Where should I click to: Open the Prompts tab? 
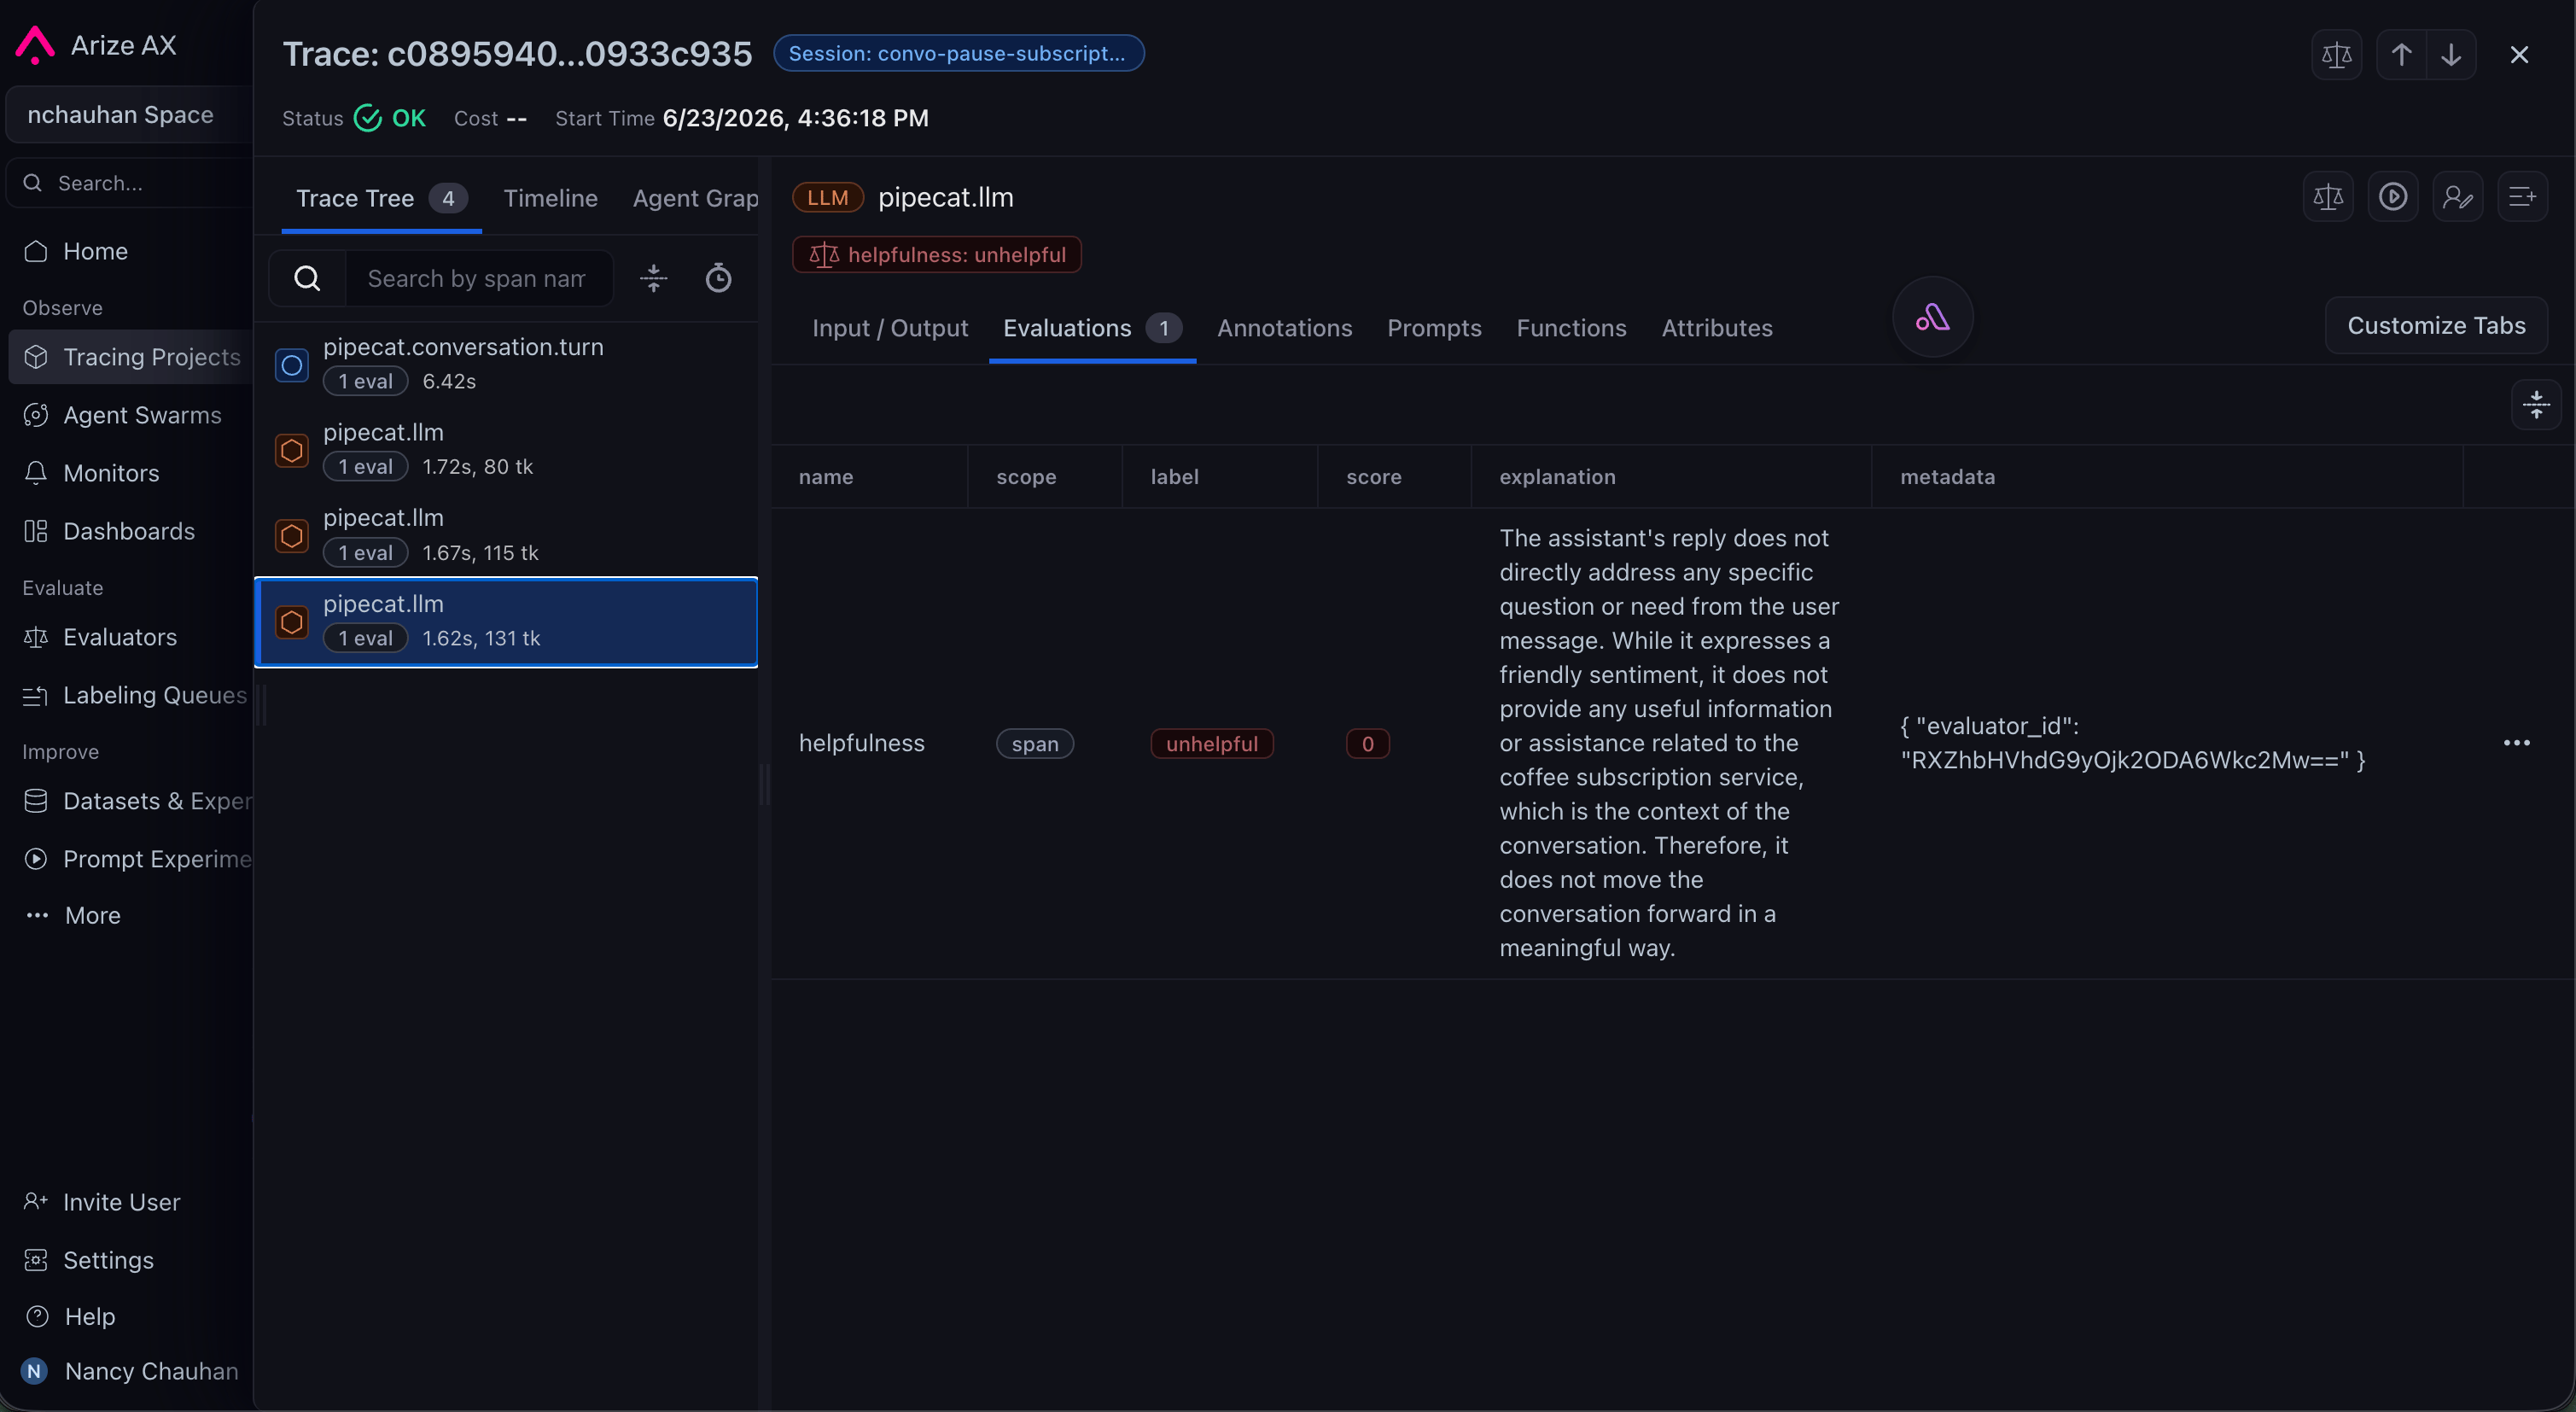click(x=1434, y=328)
